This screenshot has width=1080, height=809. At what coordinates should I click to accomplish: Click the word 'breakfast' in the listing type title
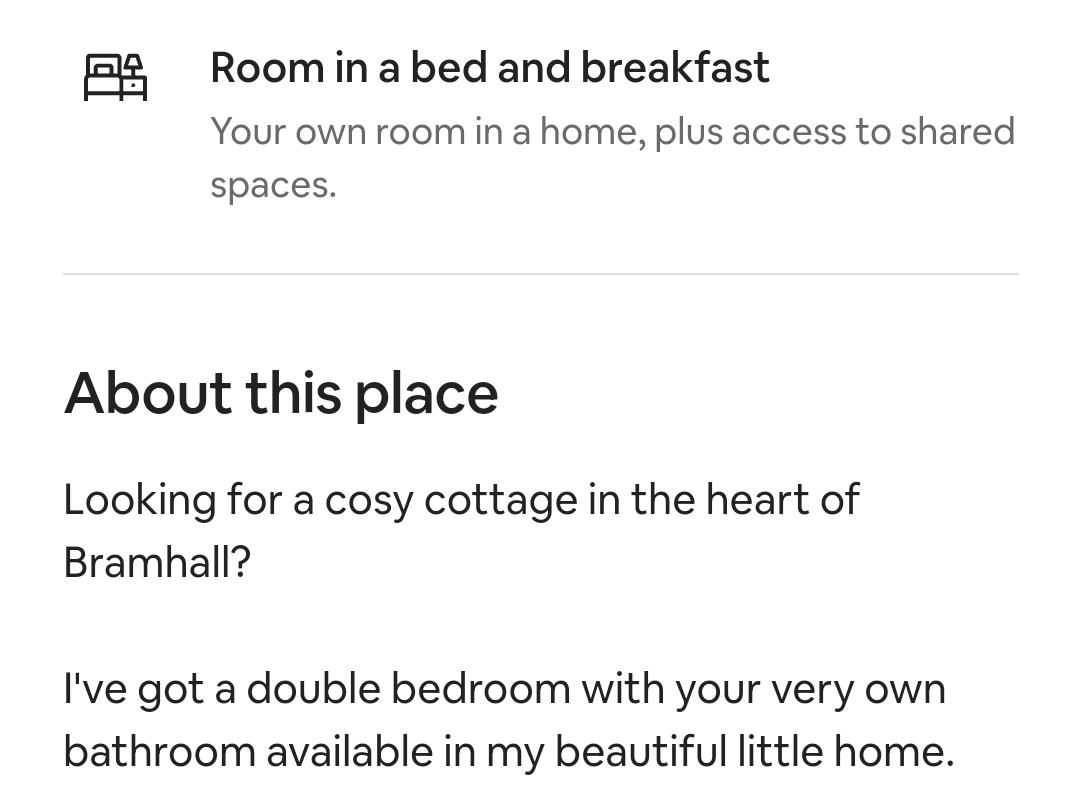(675, 67)
